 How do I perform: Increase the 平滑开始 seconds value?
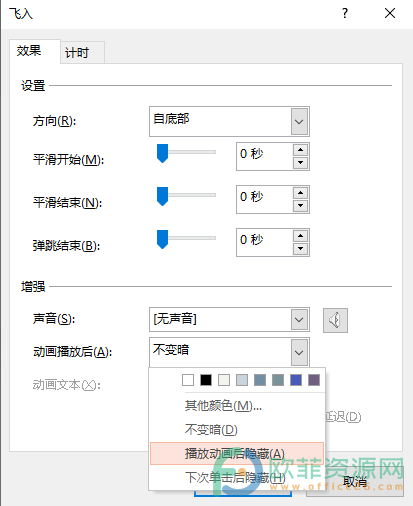coord(300,150)
